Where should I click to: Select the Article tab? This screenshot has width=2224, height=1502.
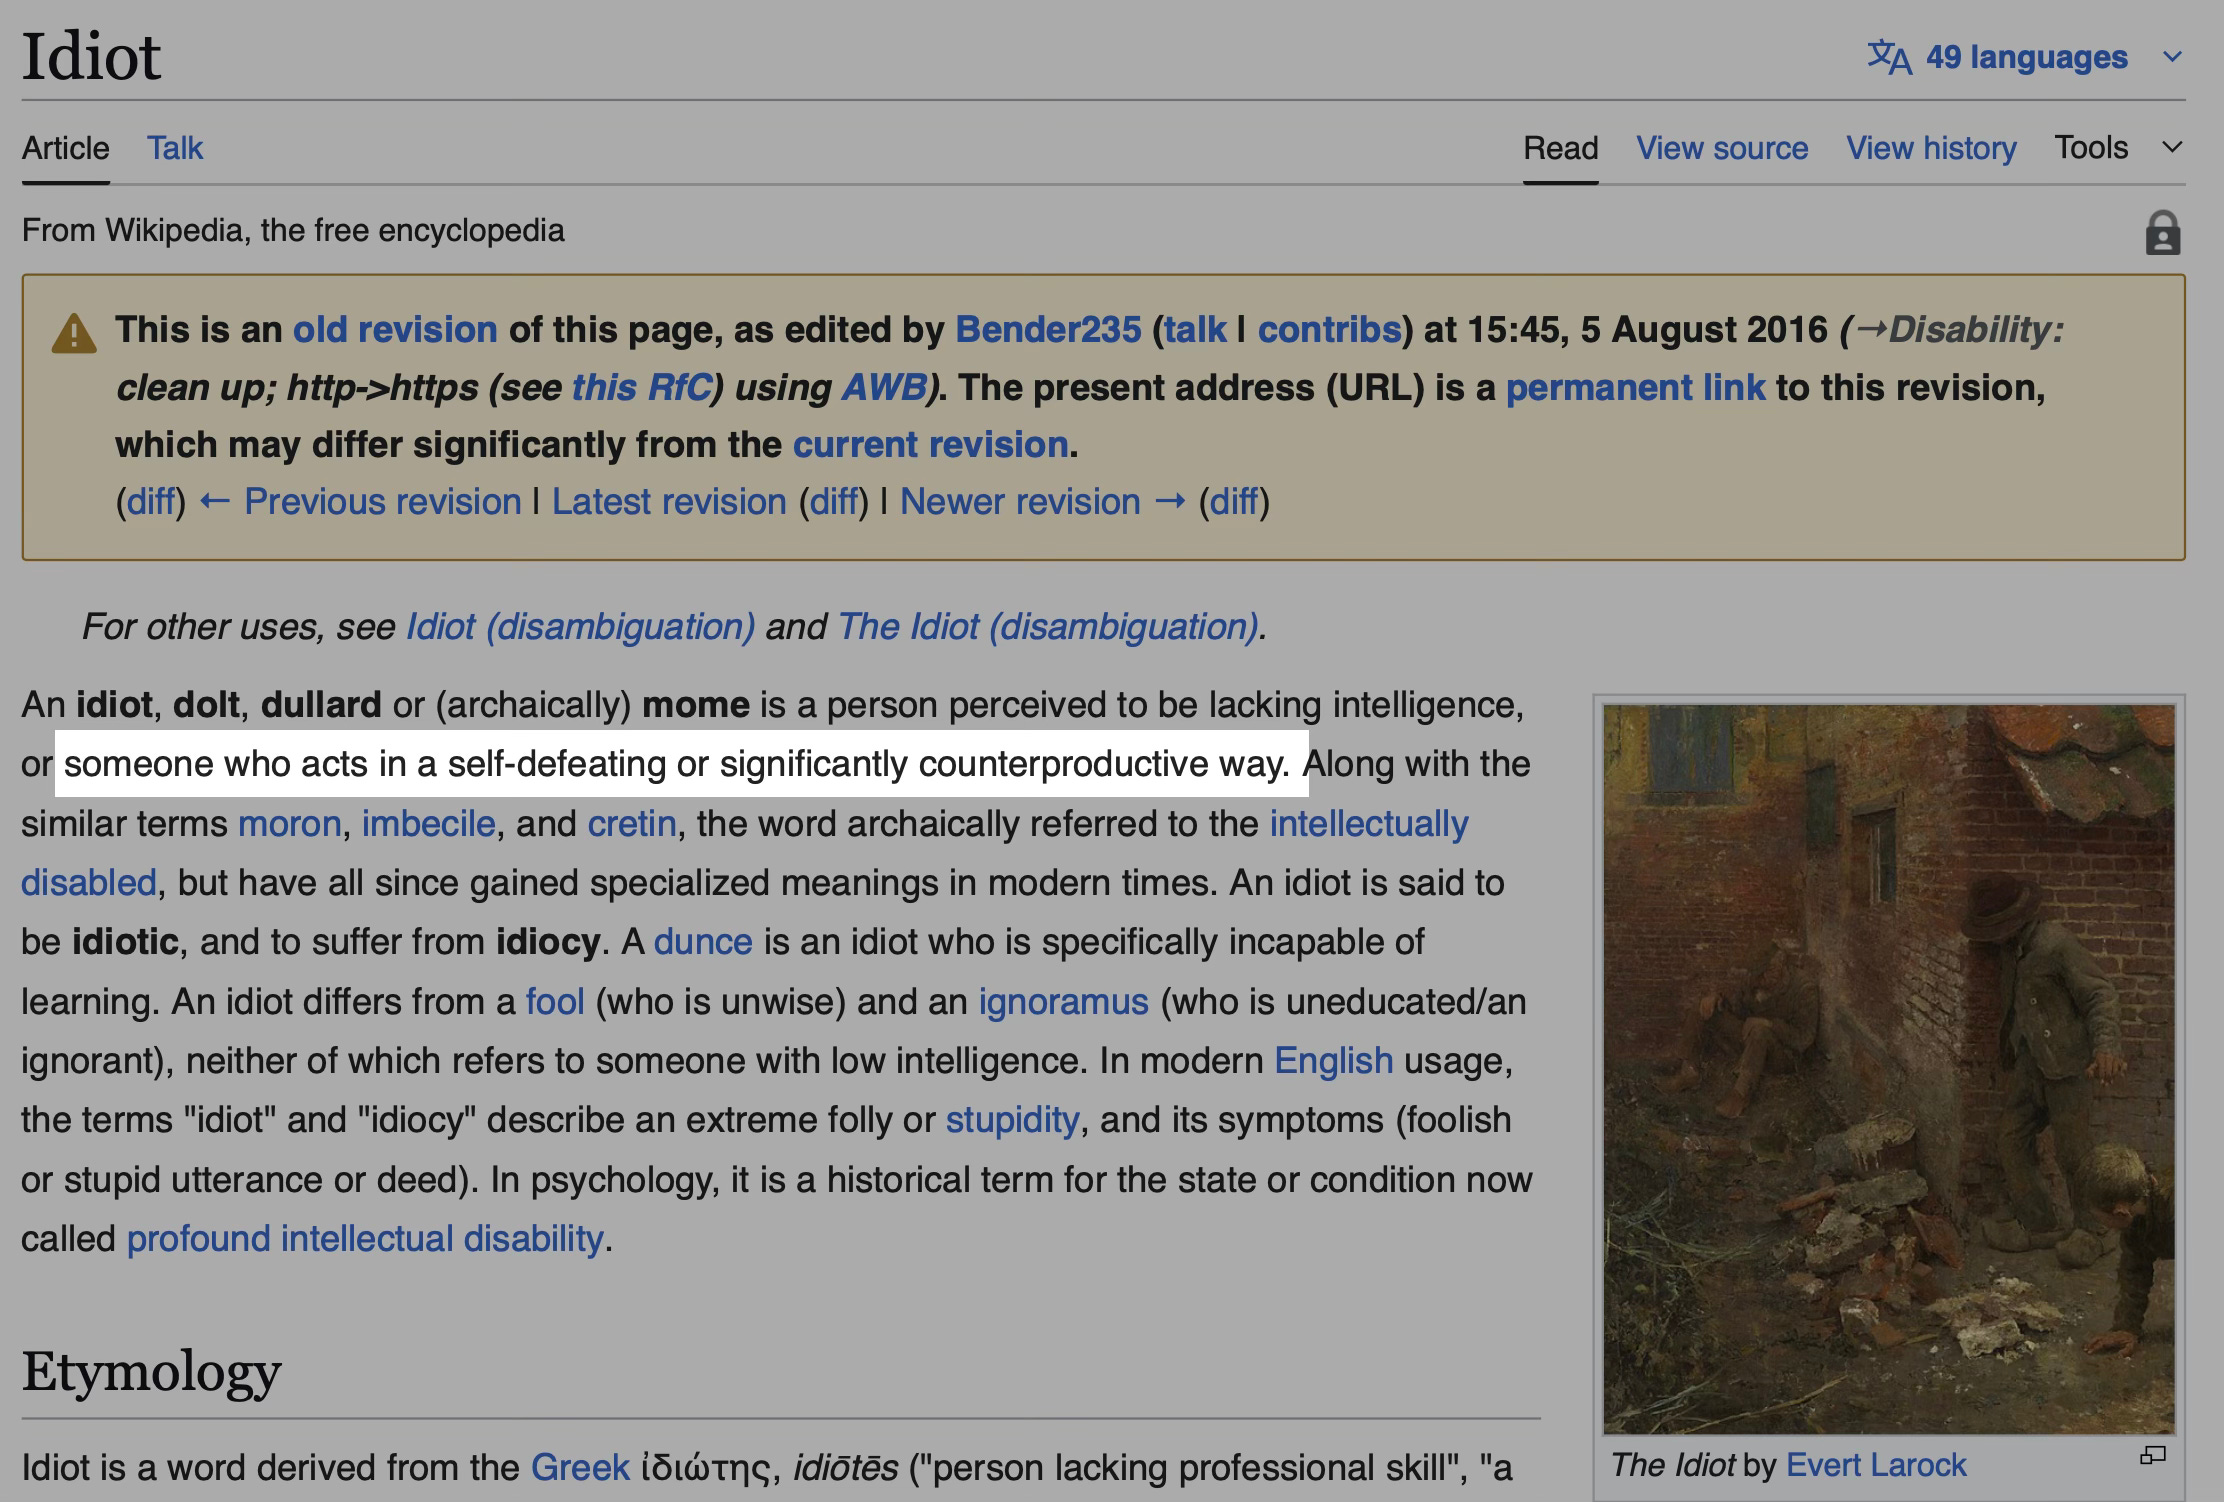pyautogui.click(x=66, y=148)
